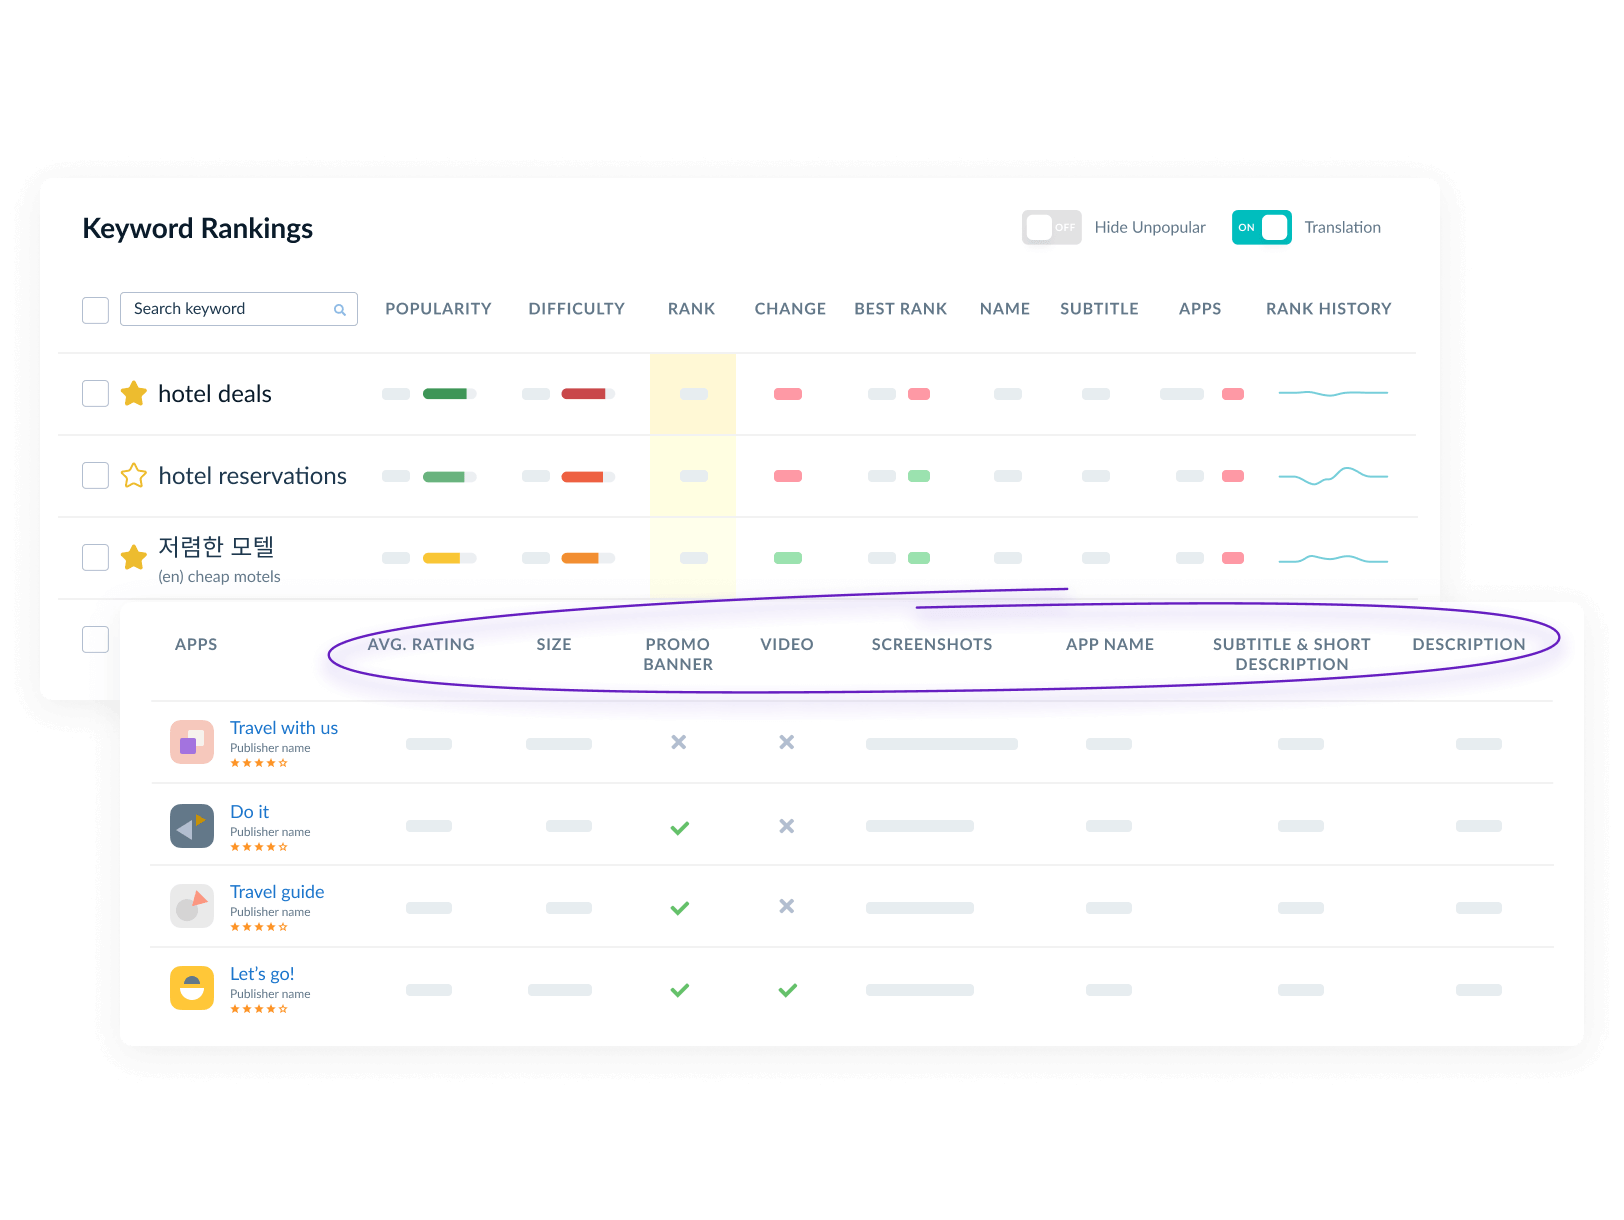
Task: Click the hotel deals rank history sparkline
Action: coord(1332,394)
